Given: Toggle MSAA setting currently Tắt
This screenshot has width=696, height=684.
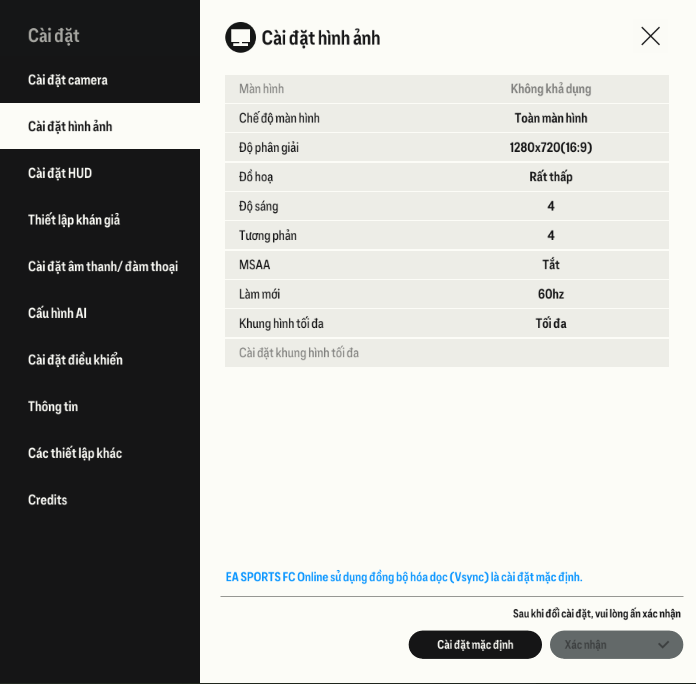Looking at the screenshot, I should [x=551, y=265].
